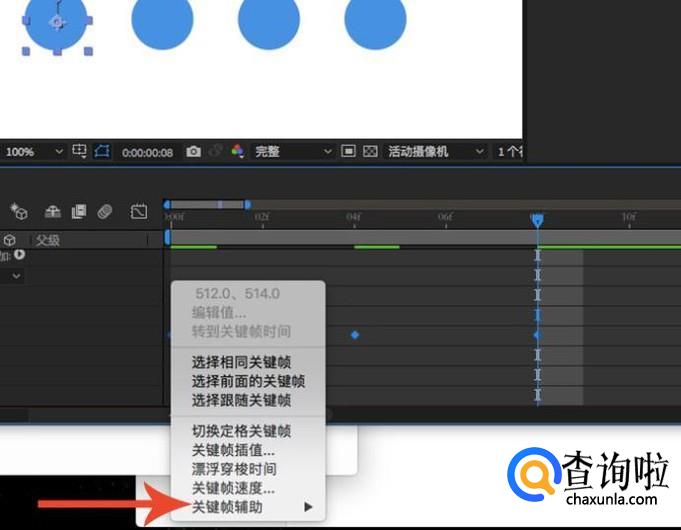Click the motion blur icon
This screenshot has height=530, width=681.
(x=105, y=211)
